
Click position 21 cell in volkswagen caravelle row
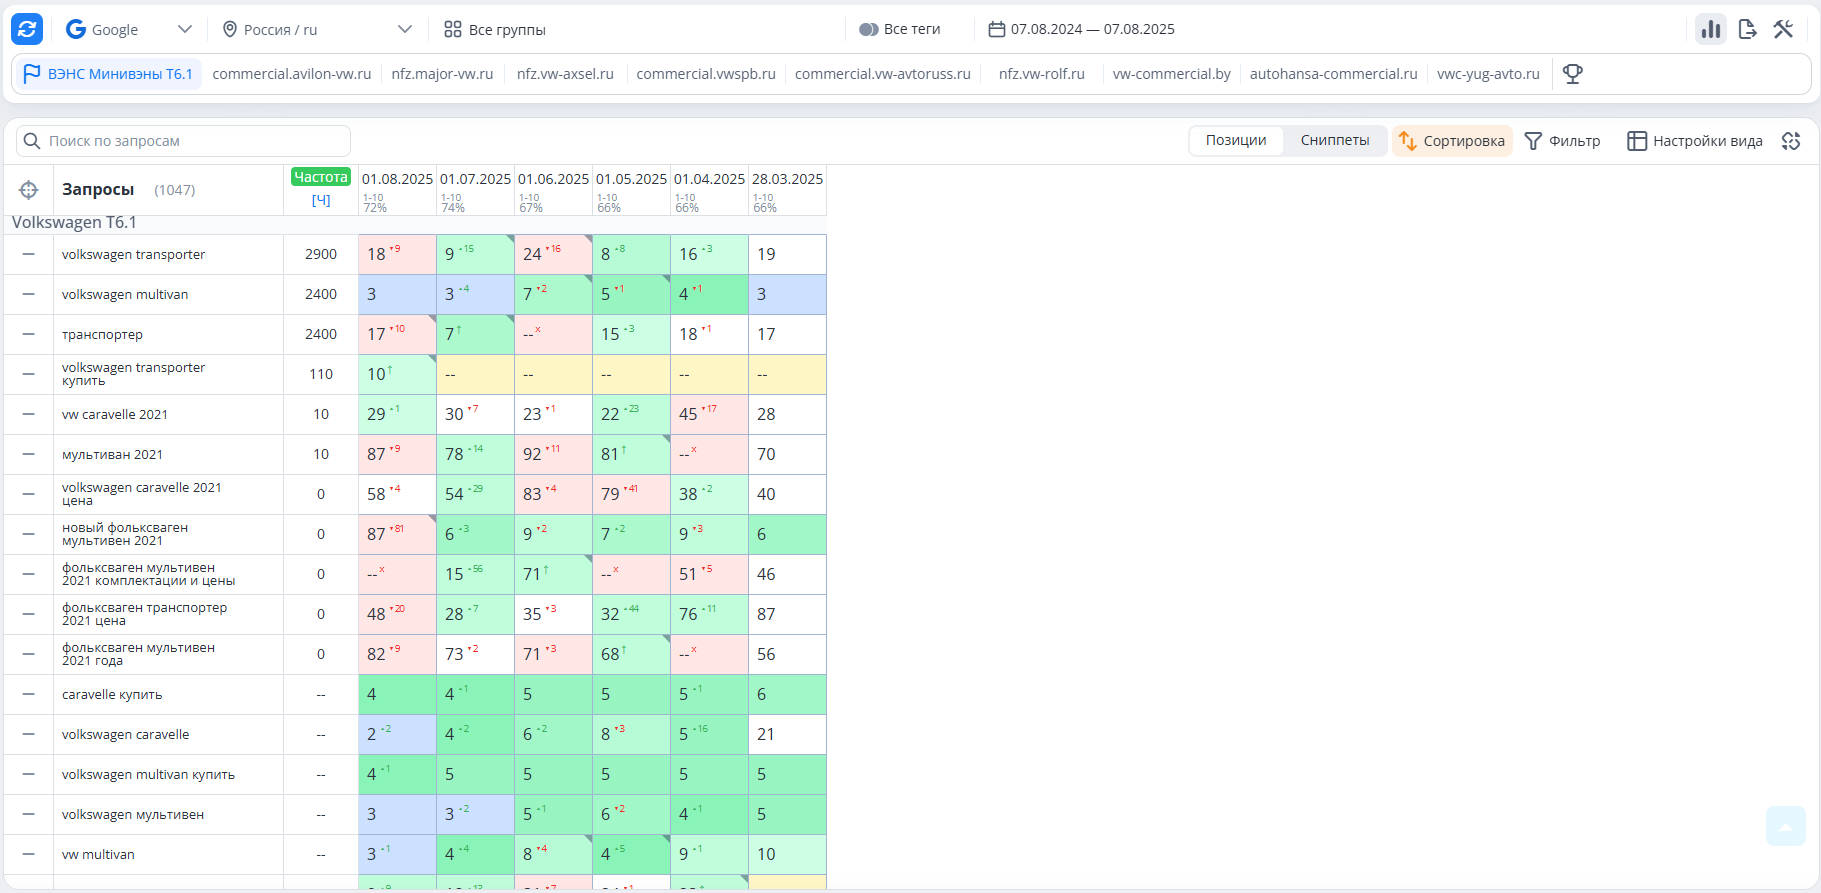click(787, 734)
